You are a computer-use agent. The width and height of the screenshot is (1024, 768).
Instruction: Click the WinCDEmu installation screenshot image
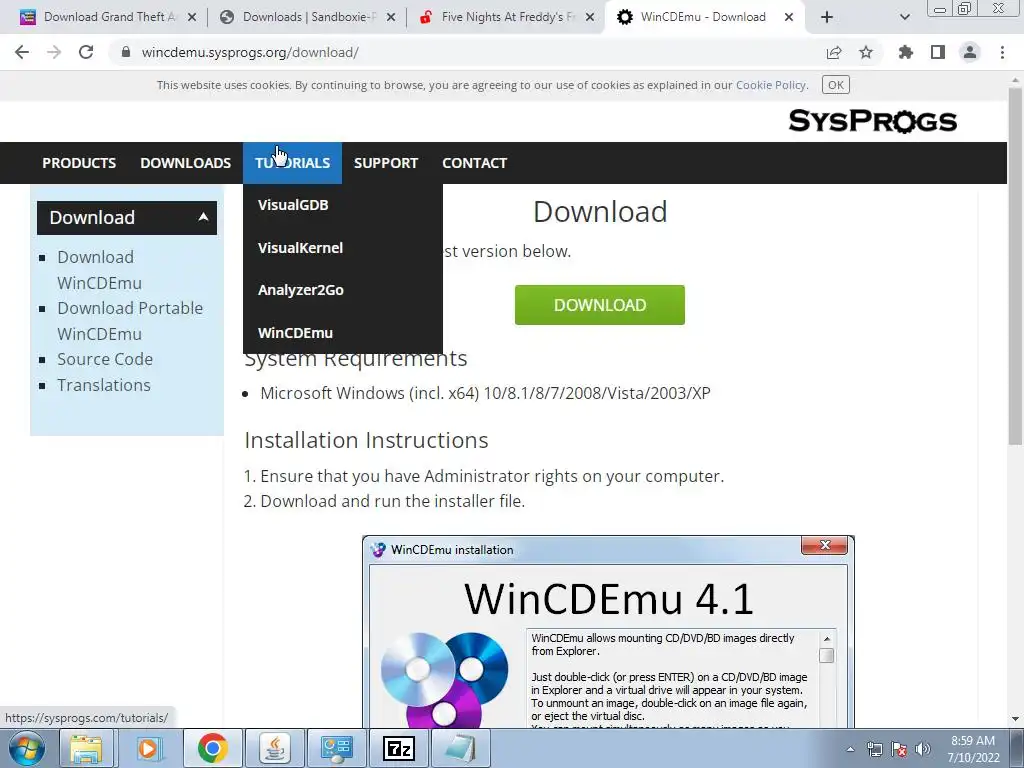pyautogui.click(x=608, y=632)
